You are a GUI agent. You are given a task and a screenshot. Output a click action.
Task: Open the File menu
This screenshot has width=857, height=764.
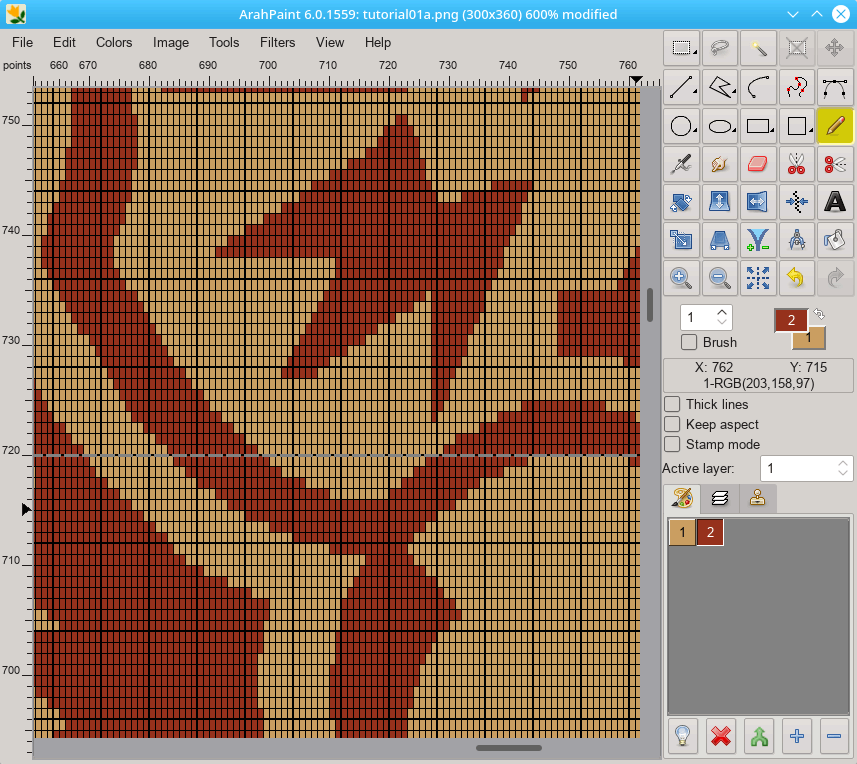click(22, 43)
